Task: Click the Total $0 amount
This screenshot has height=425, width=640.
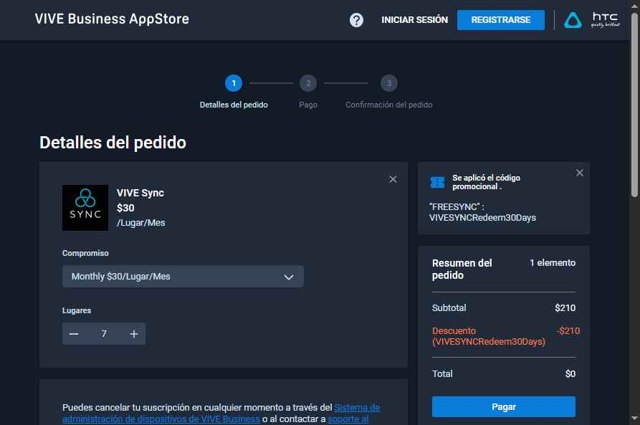Action: pos(570,374)
